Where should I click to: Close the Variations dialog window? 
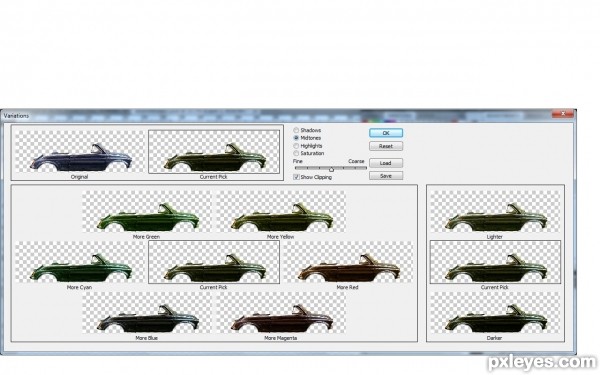(563, 114)
